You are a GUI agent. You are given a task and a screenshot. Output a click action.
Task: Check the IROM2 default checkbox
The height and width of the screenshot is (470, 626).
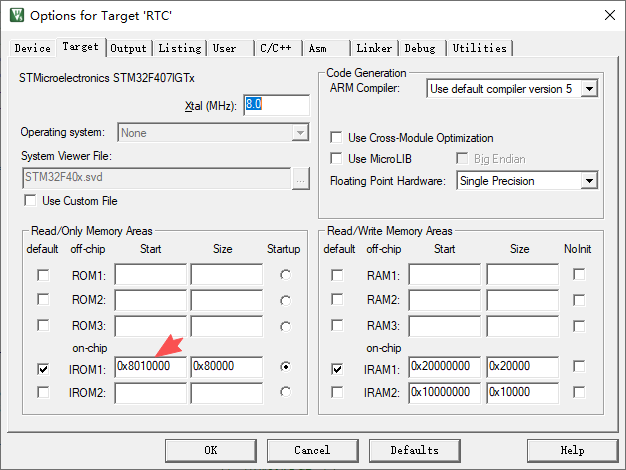click(x=43, y=392)
